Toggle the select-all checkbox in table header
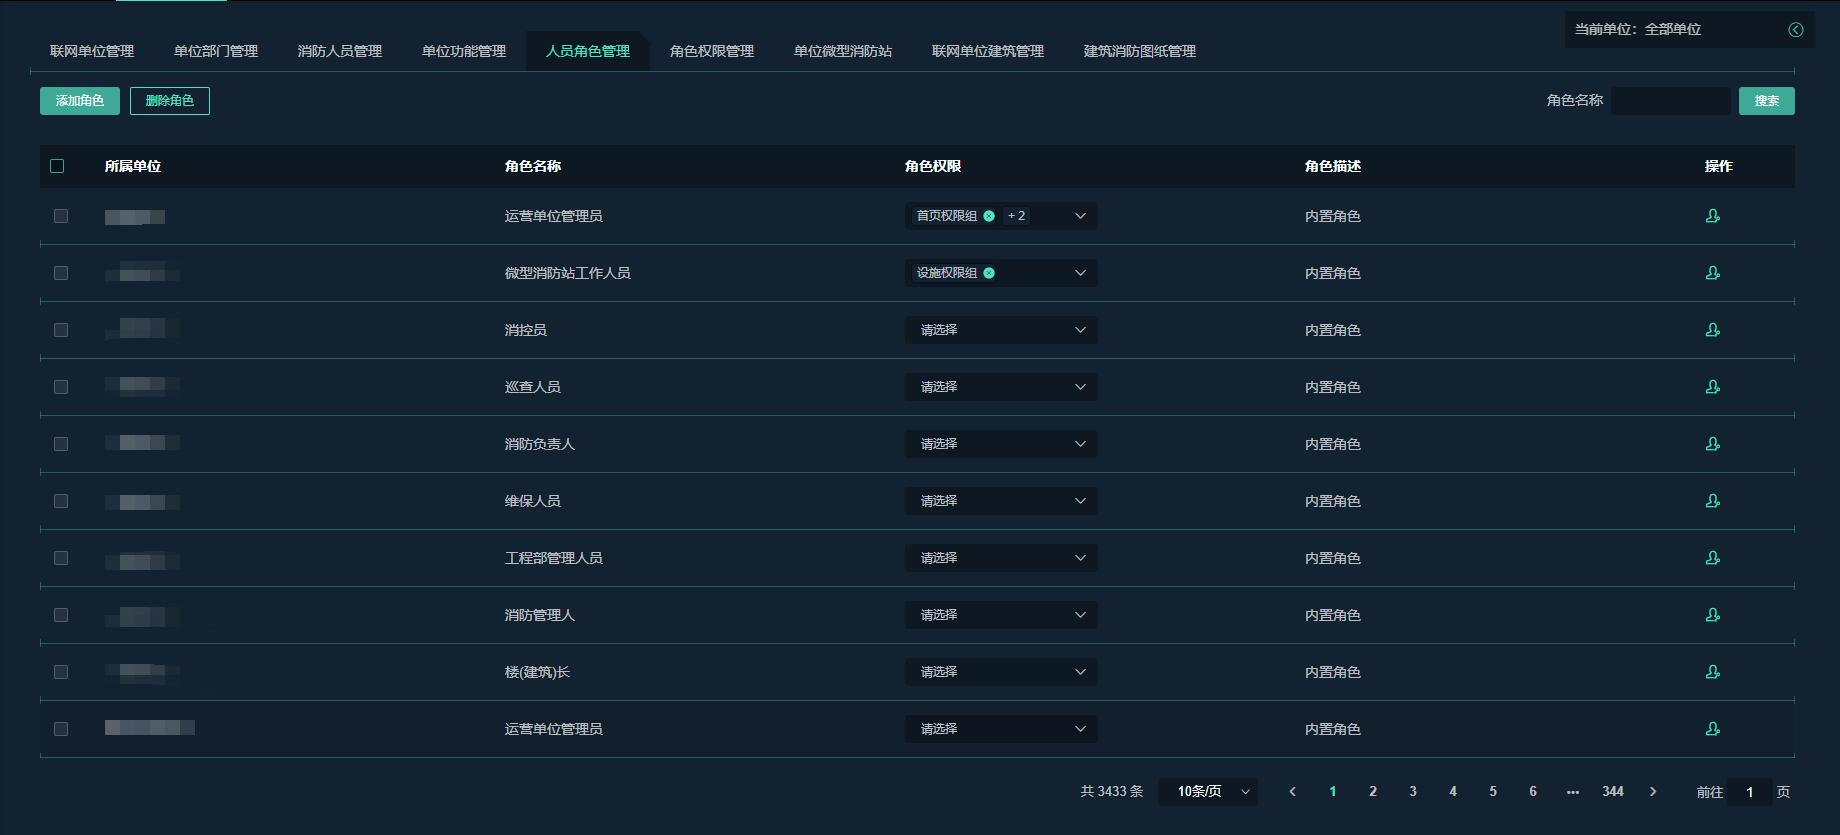This screenshot has height=835, width=1840. point(57,166)
